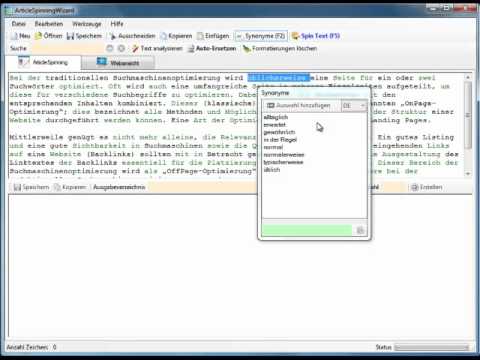Select the first synonym 'alltäglich'
The image size is (480, 360).
[x=275, y=117]
